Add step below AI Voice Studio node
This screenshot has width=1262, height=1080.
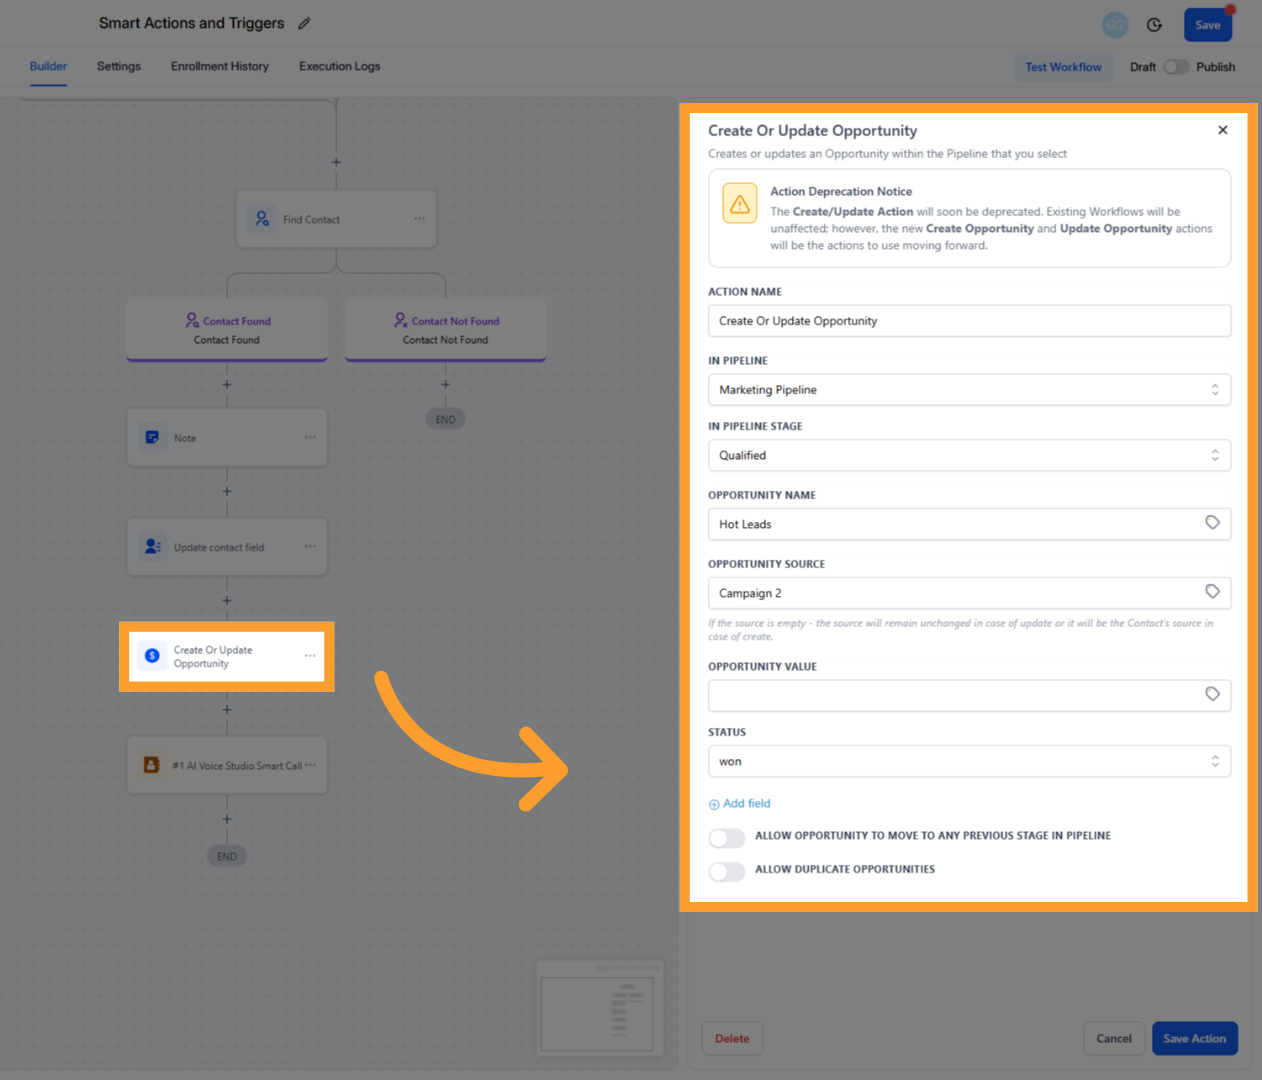(227, 819)
